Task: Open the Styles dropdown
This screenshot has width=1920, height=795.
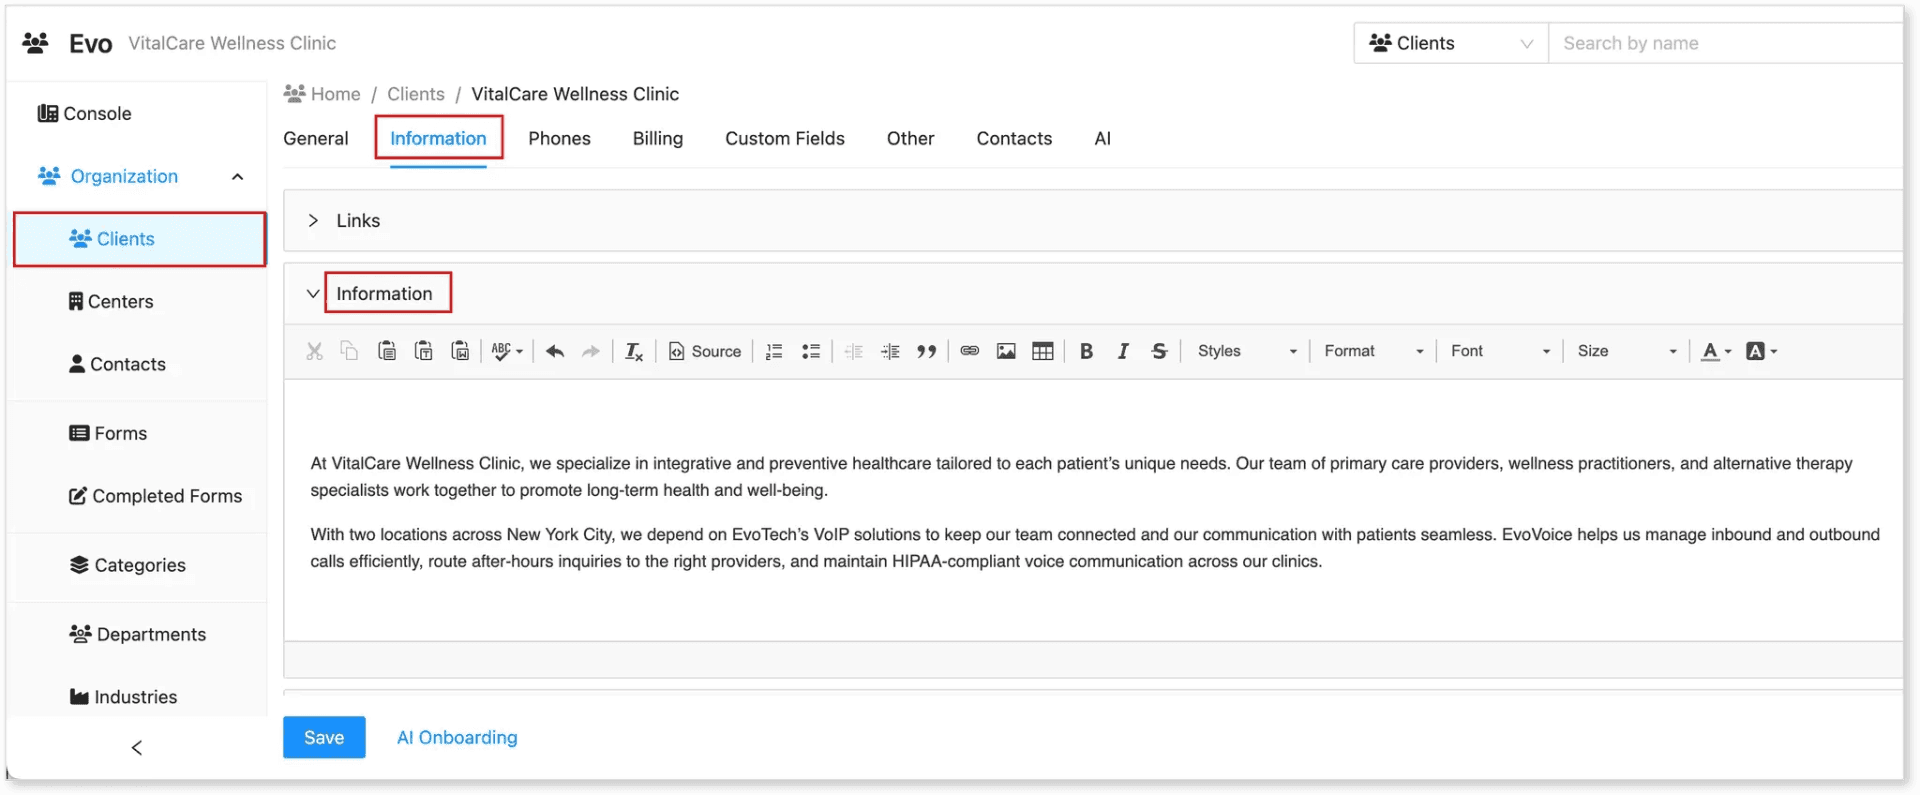Action: point(1247,351)
